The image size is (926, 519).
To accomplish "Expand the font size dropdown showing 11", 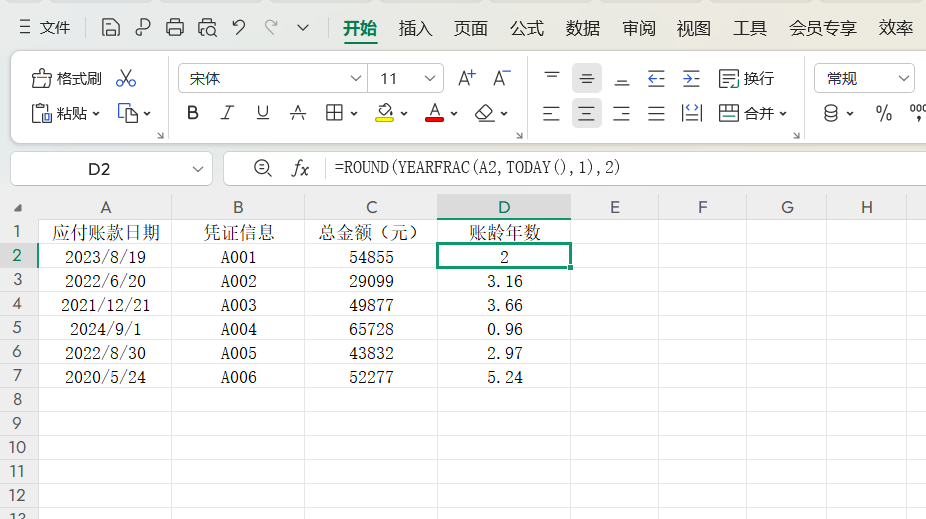I will [431, 79].
